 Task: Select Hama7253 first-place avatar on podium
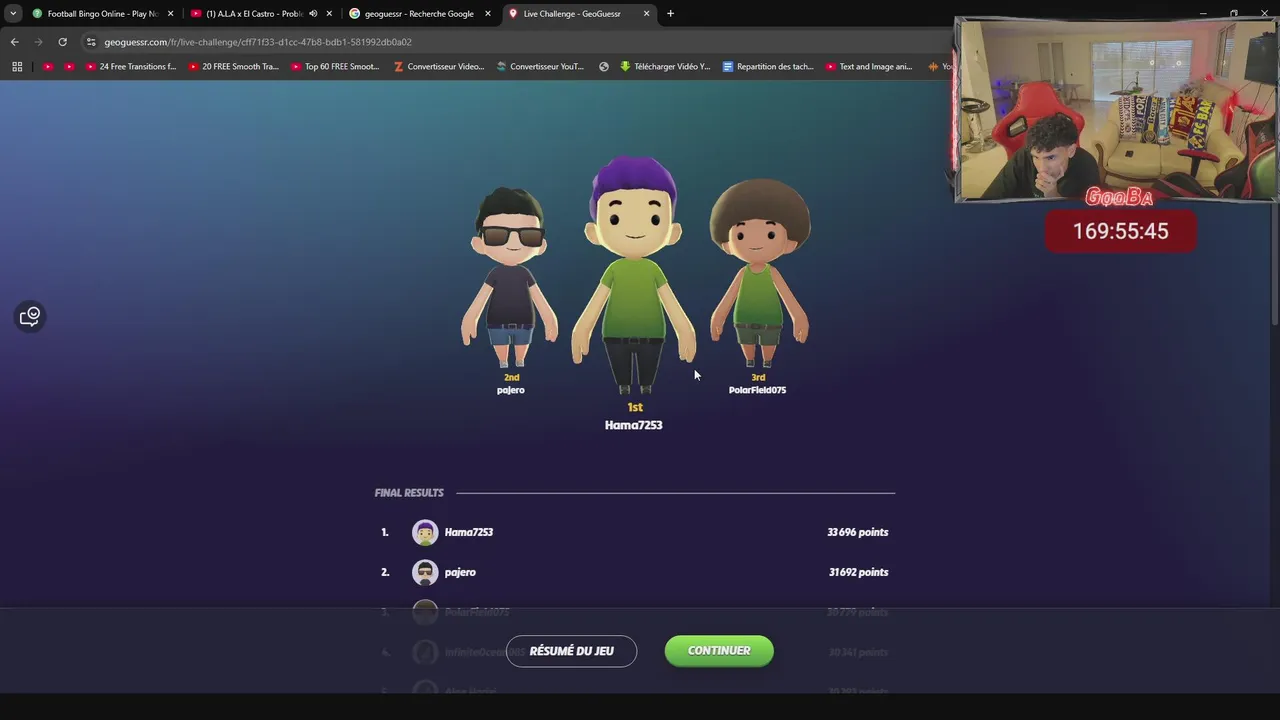pos(634,275)
